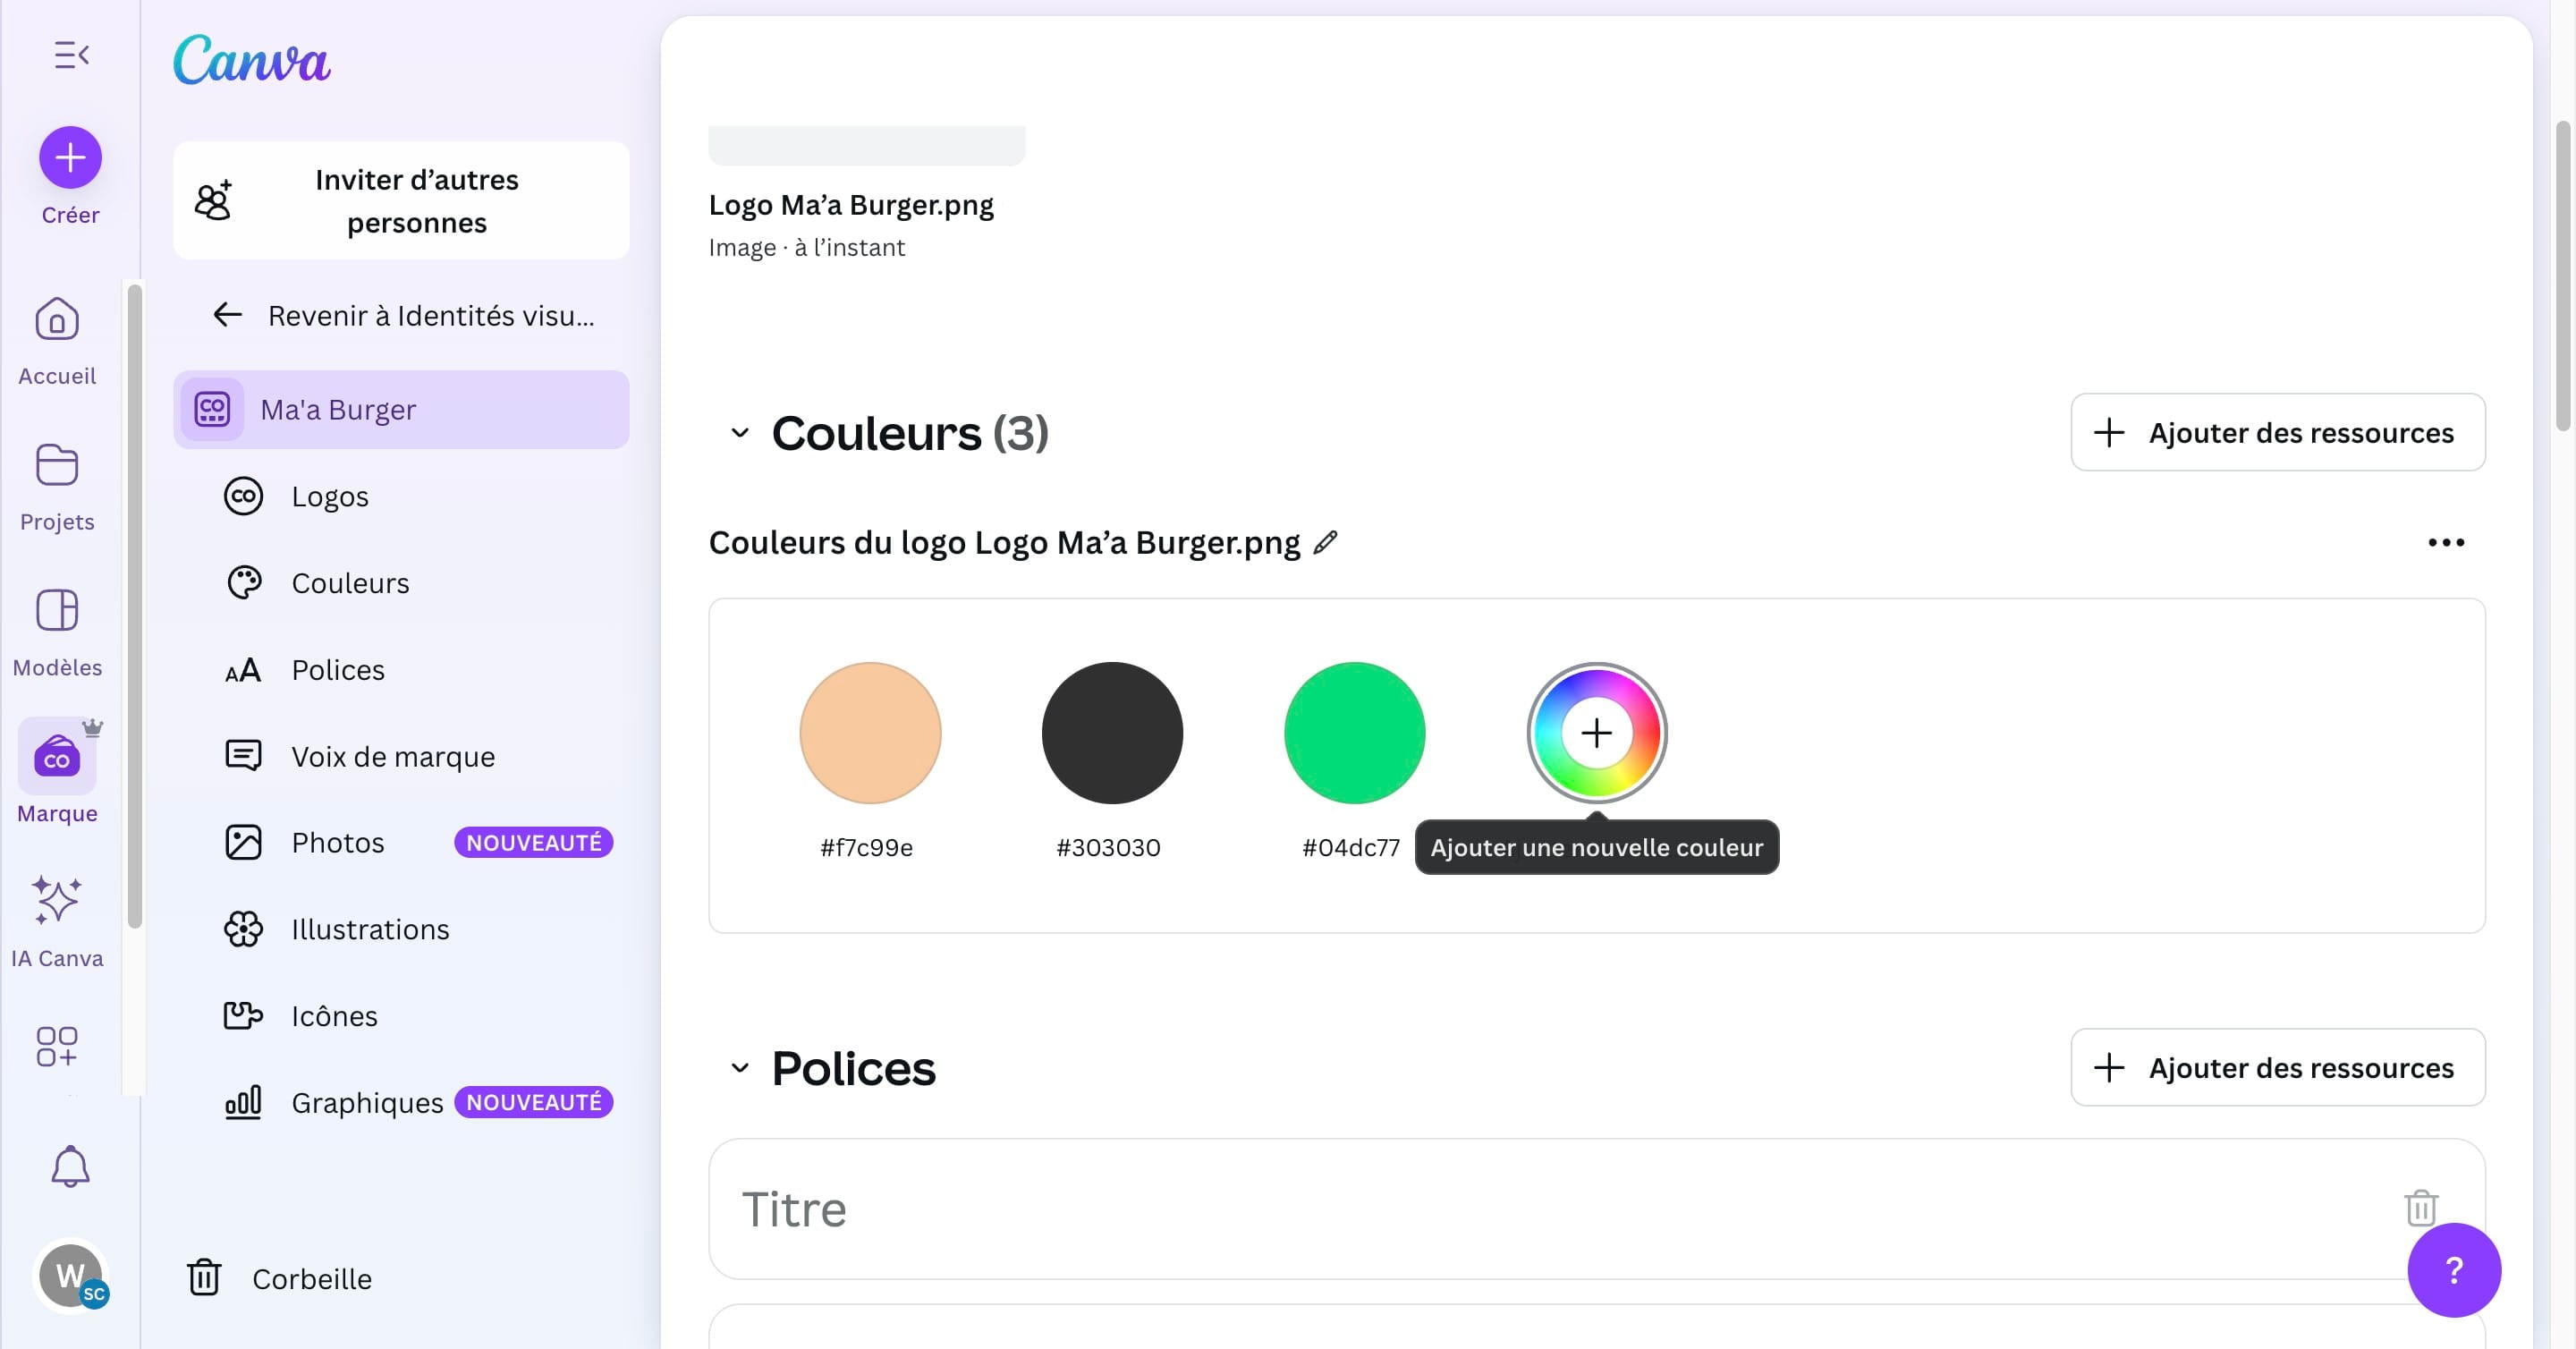This screenshot has height=1349, width=2576.
Task: Open notifications bell
Action: (x=69, y=1166)
